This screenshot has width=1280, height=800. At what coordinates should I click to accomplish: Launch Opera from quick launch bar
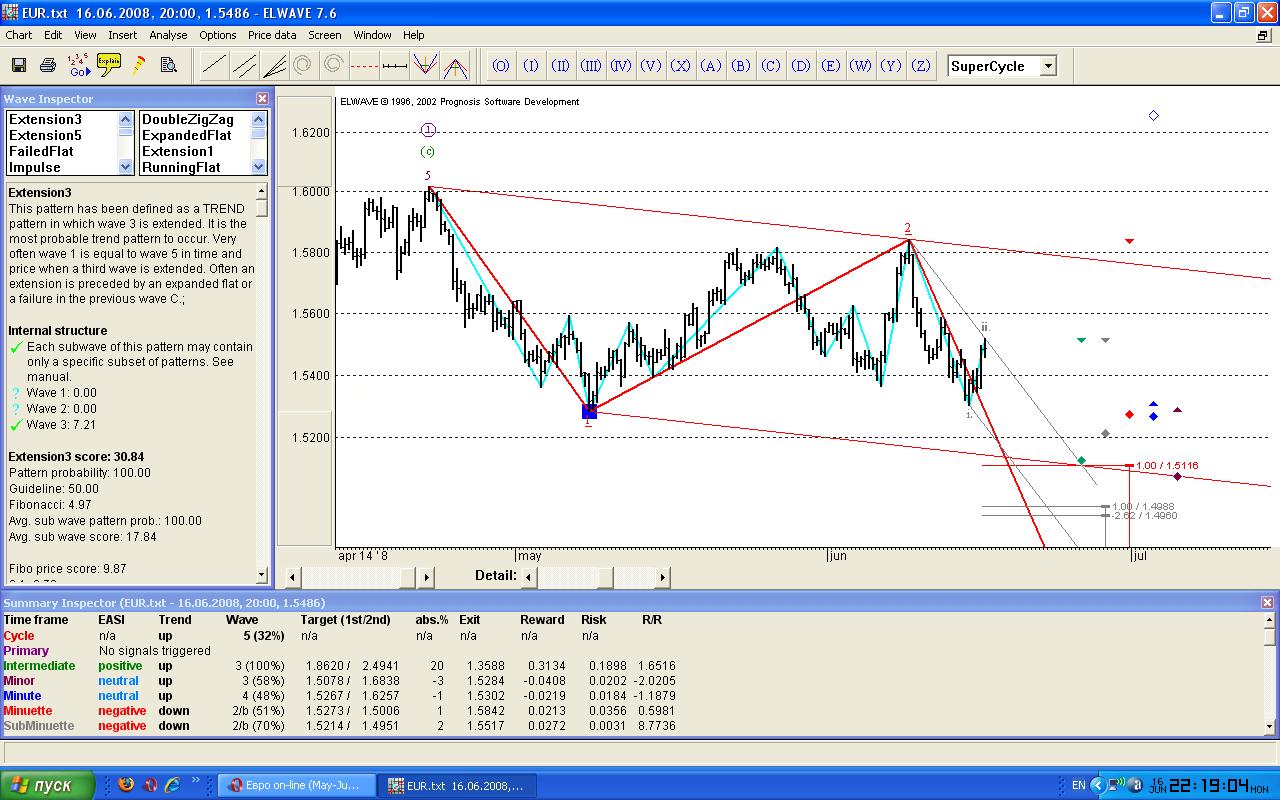coord(150,784)
